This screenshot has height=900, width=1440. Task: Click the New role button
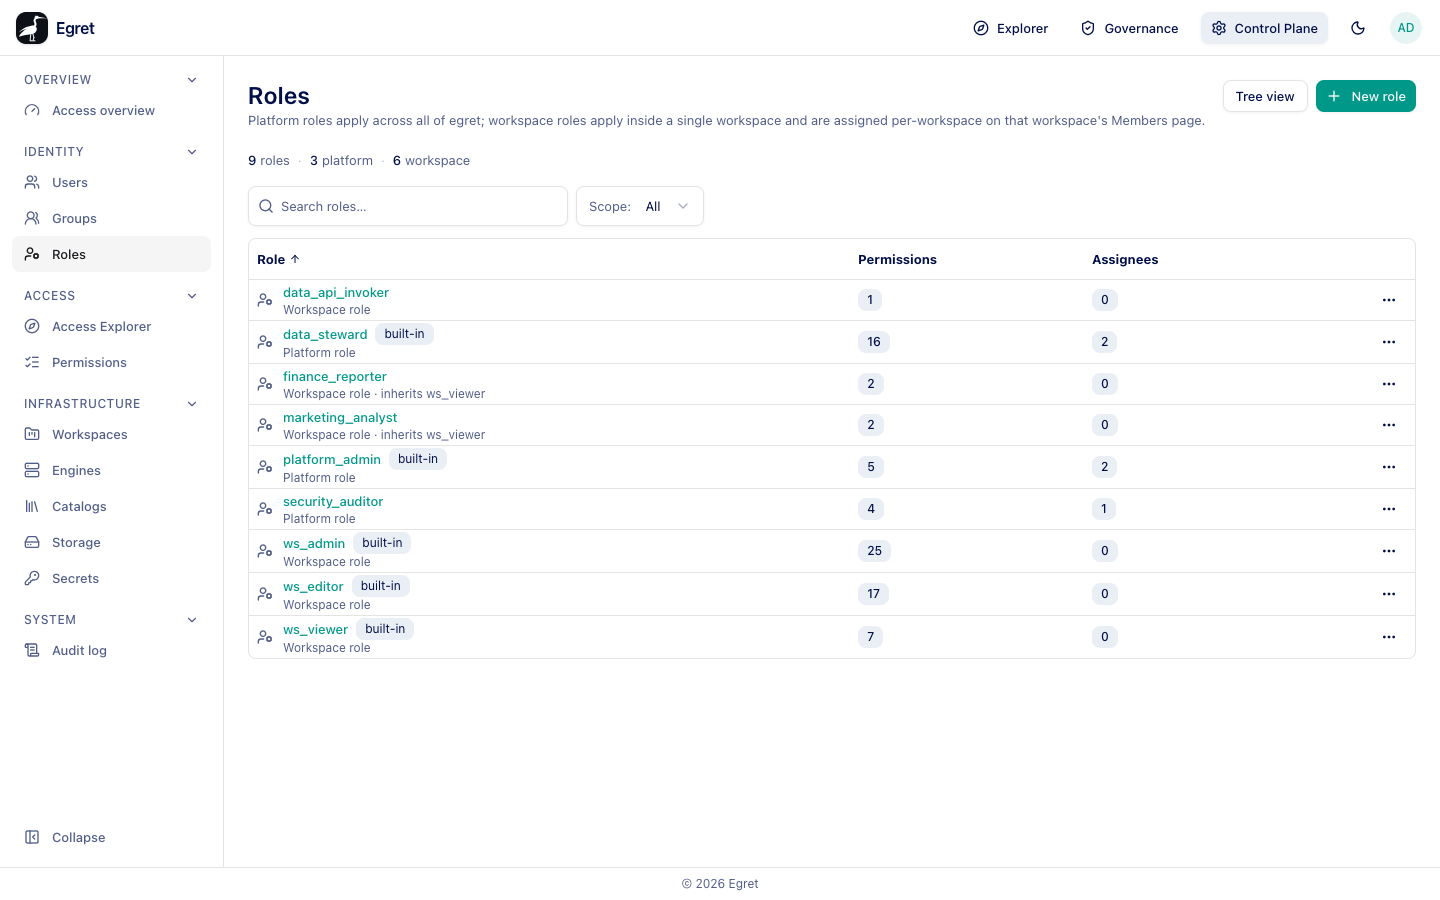click(x=1366, y=96)
